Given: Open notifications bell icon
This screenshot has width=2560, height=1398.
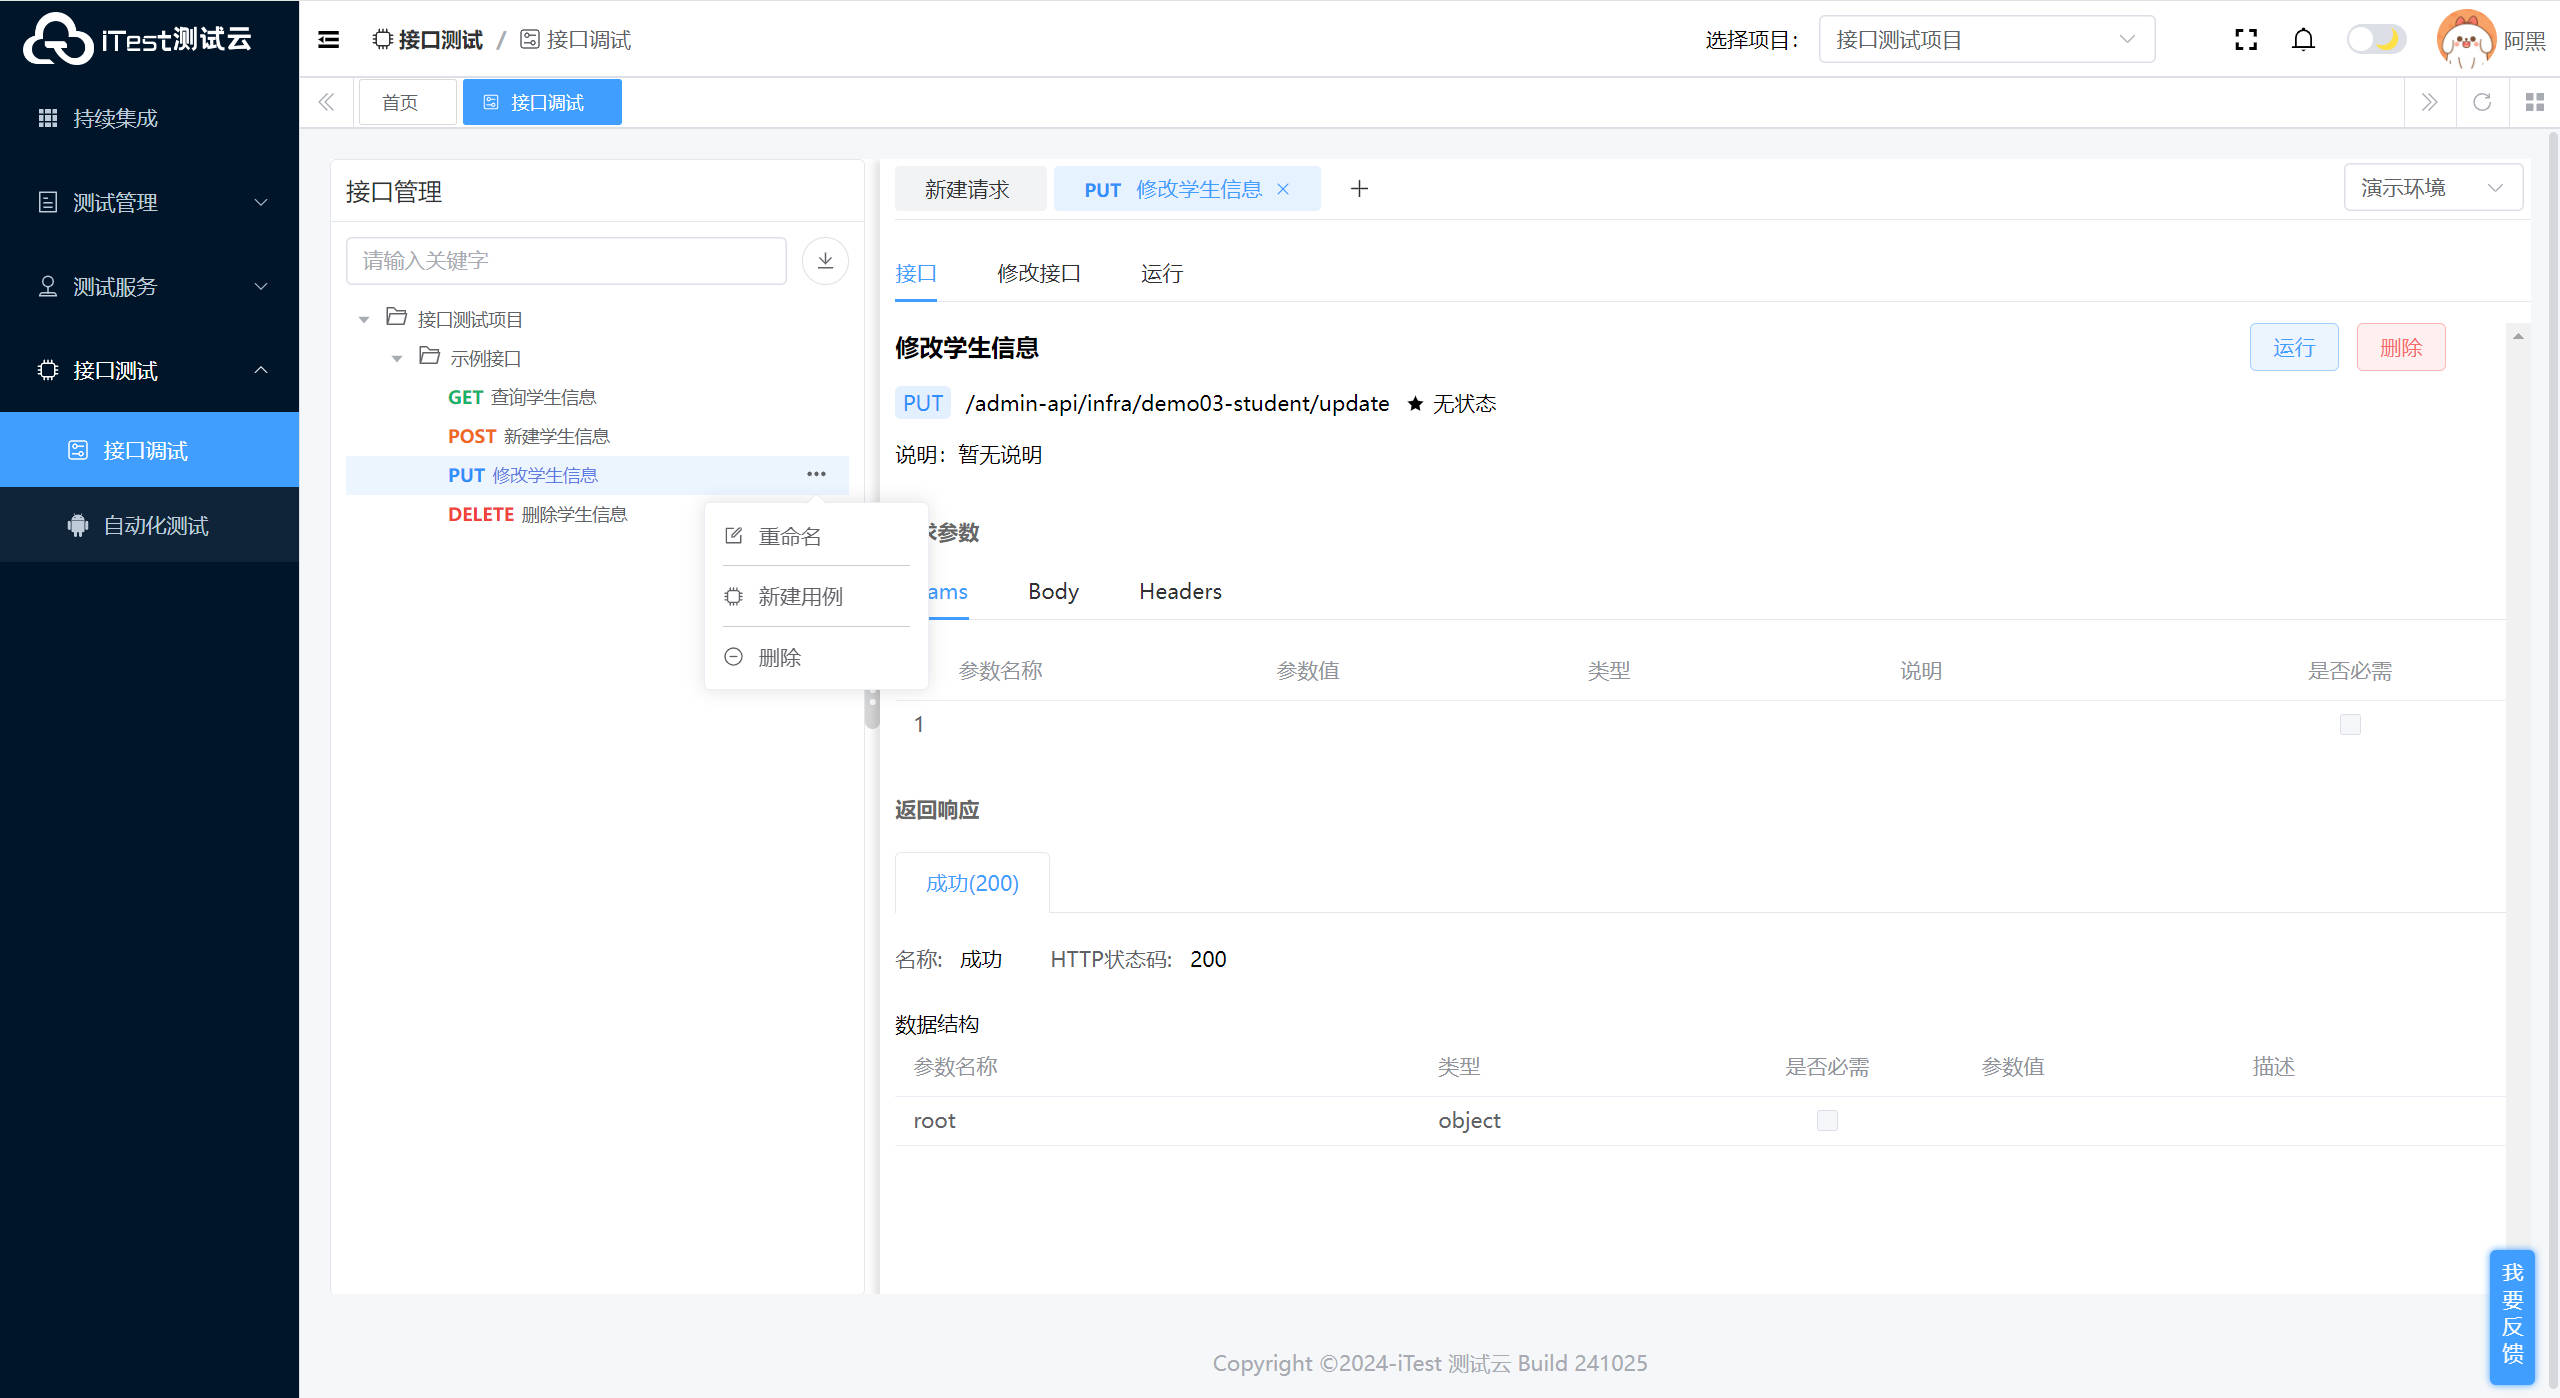Looking at the screenshot, I should [x=2303, y=40].
